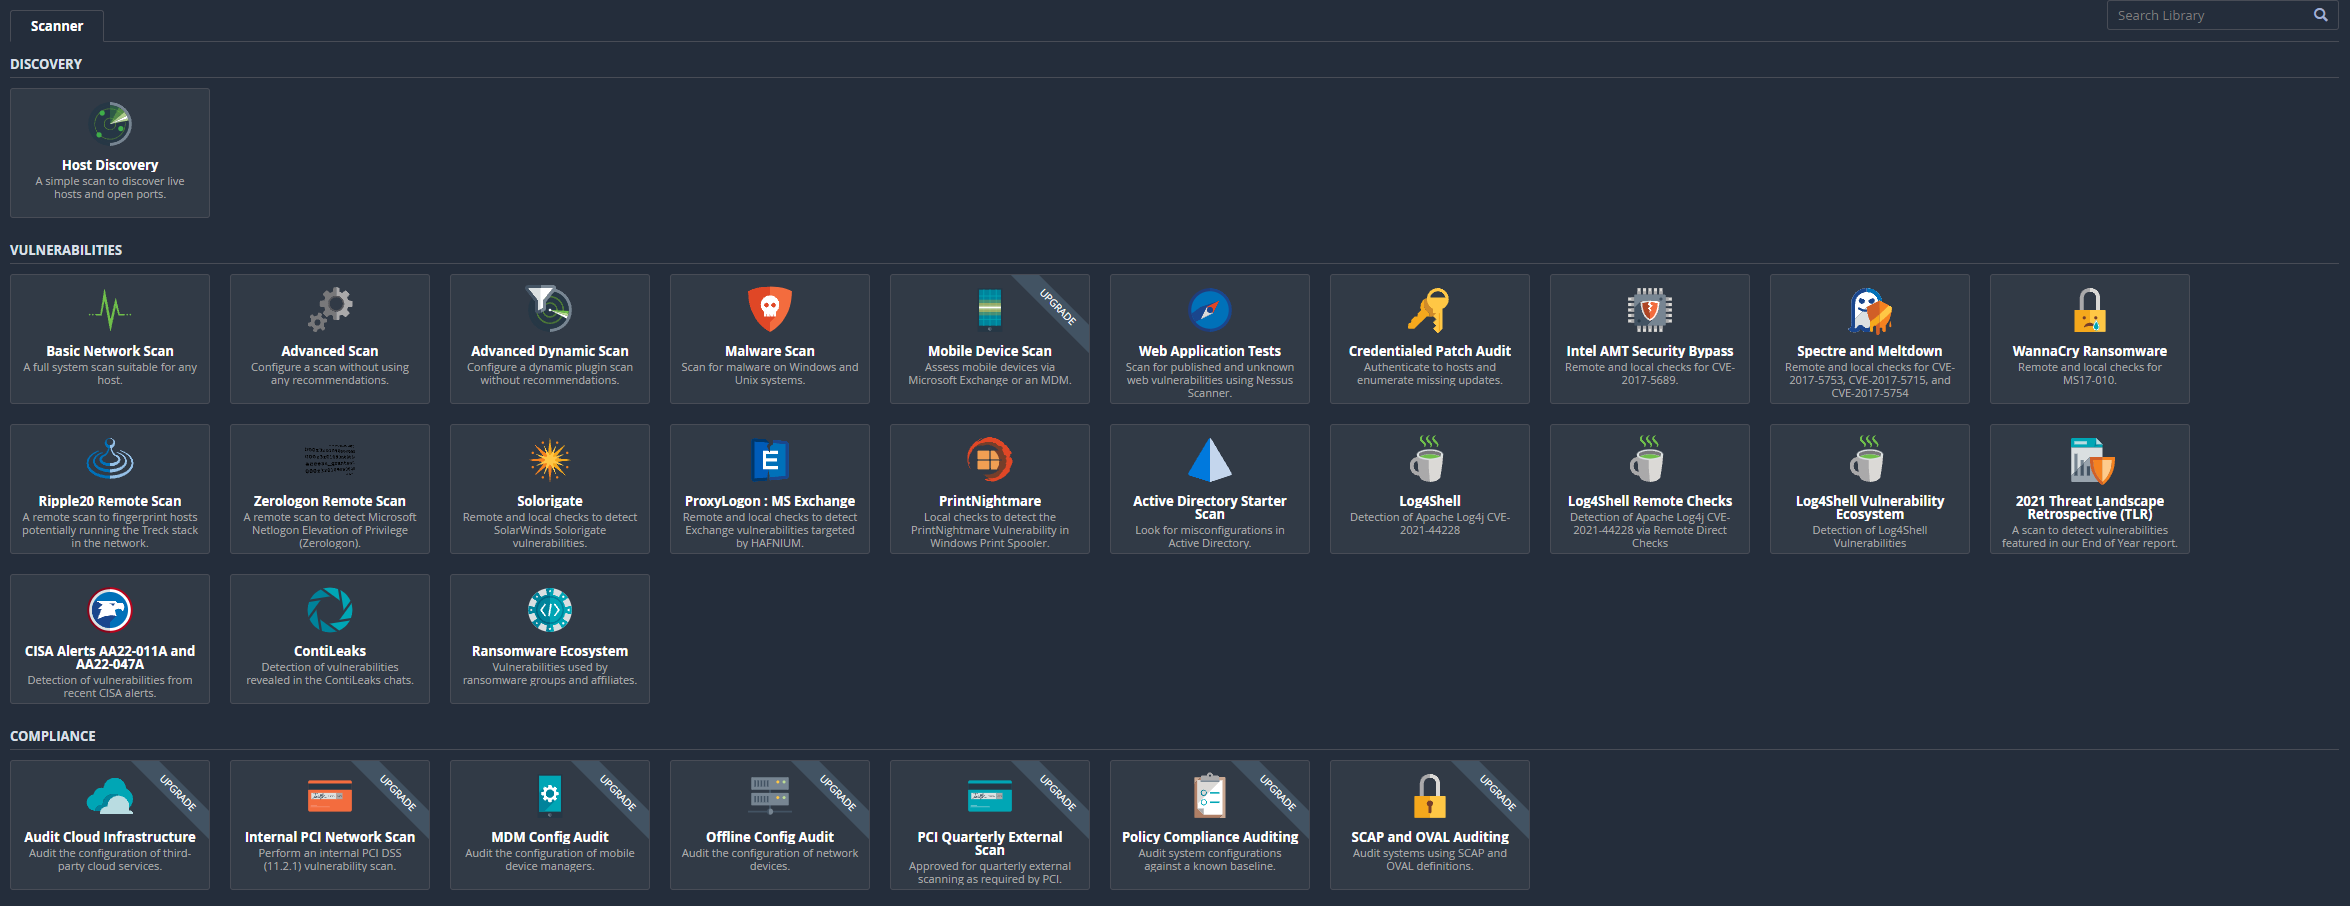Click the Credentialed Patch Audit keys icon

coord(1429,310)
